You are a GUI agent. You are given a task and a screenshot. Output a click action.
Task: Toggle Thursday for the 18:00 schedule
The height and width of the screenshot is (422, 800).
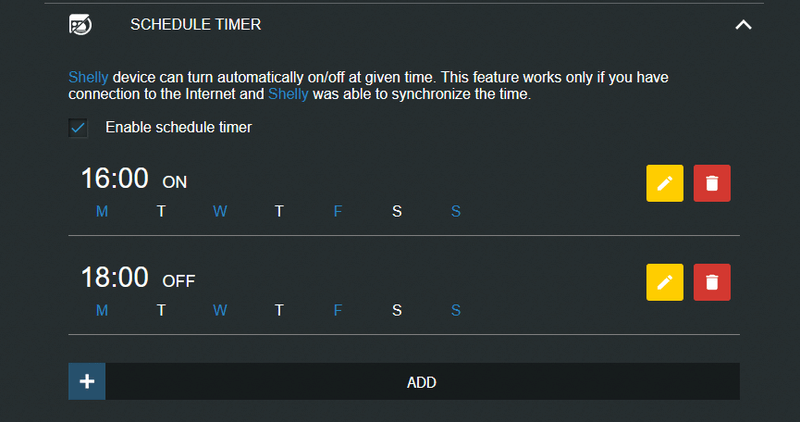(x=279, y=310)
